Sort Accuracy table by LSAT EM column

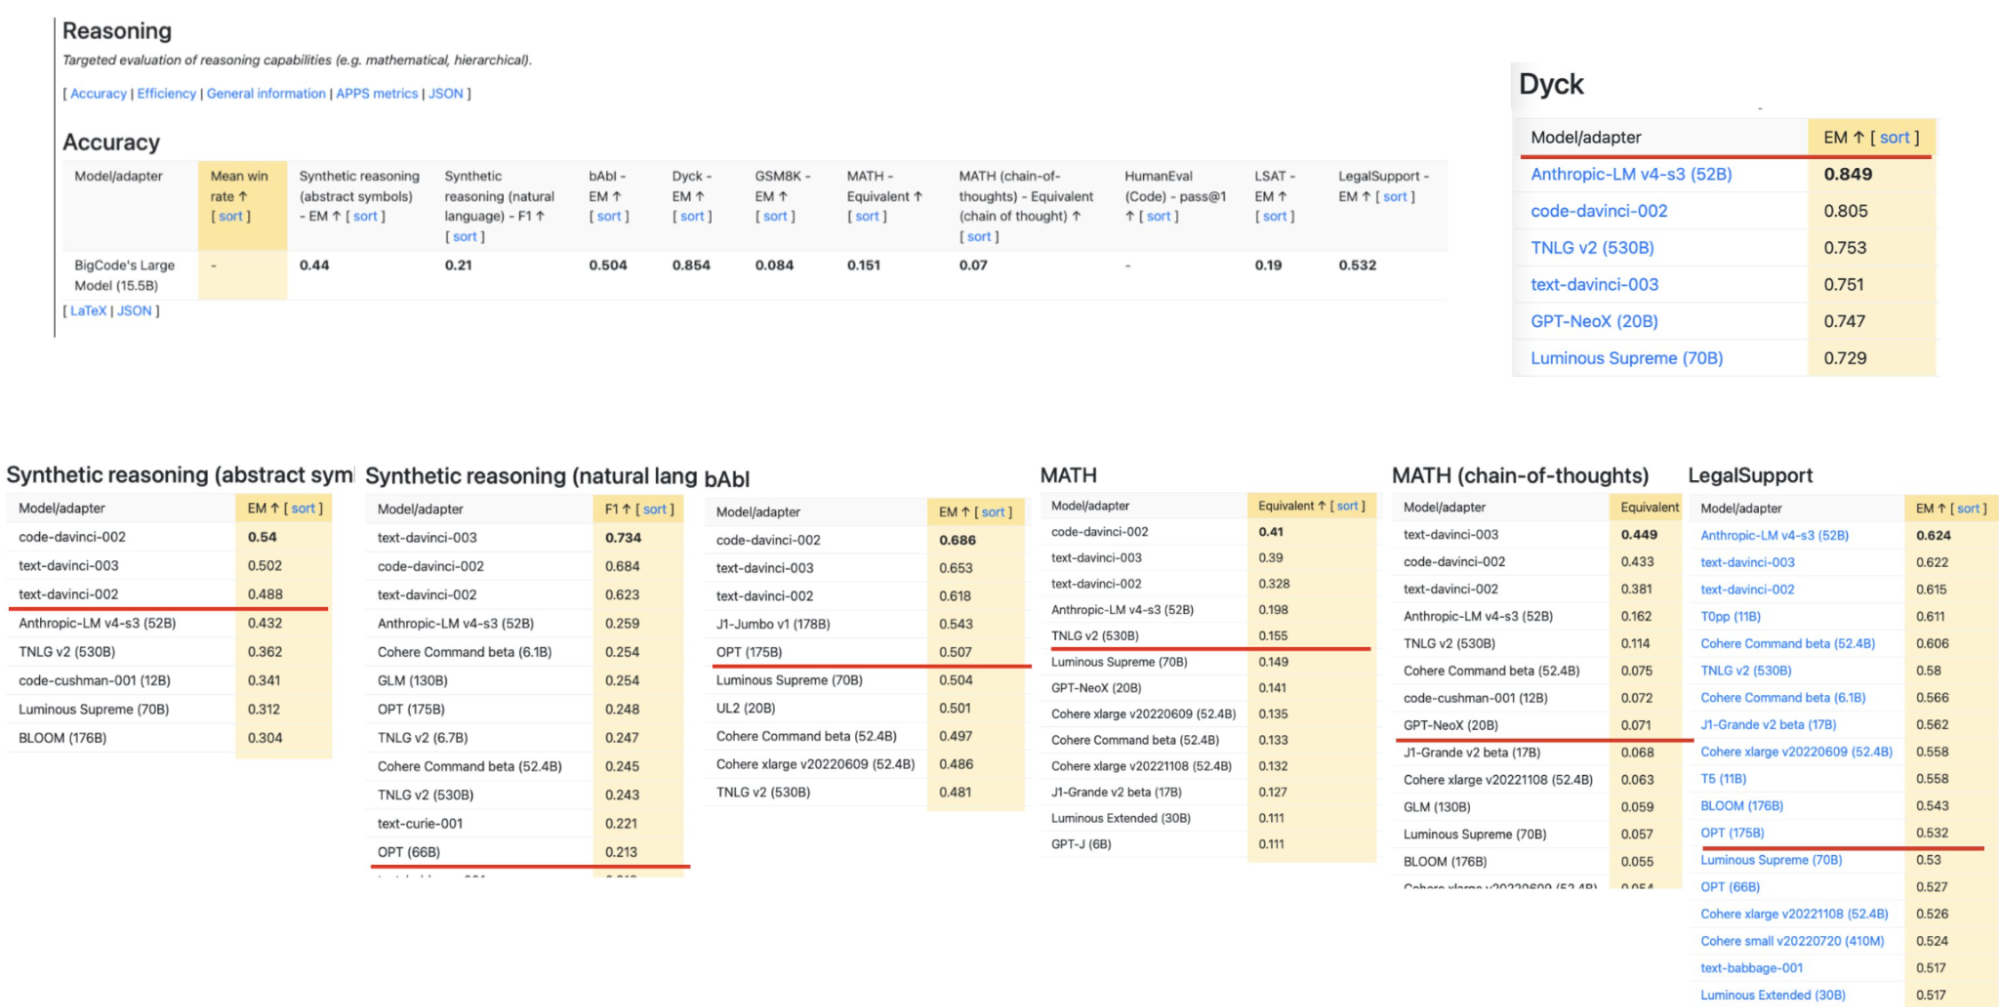click(1275, 216)
